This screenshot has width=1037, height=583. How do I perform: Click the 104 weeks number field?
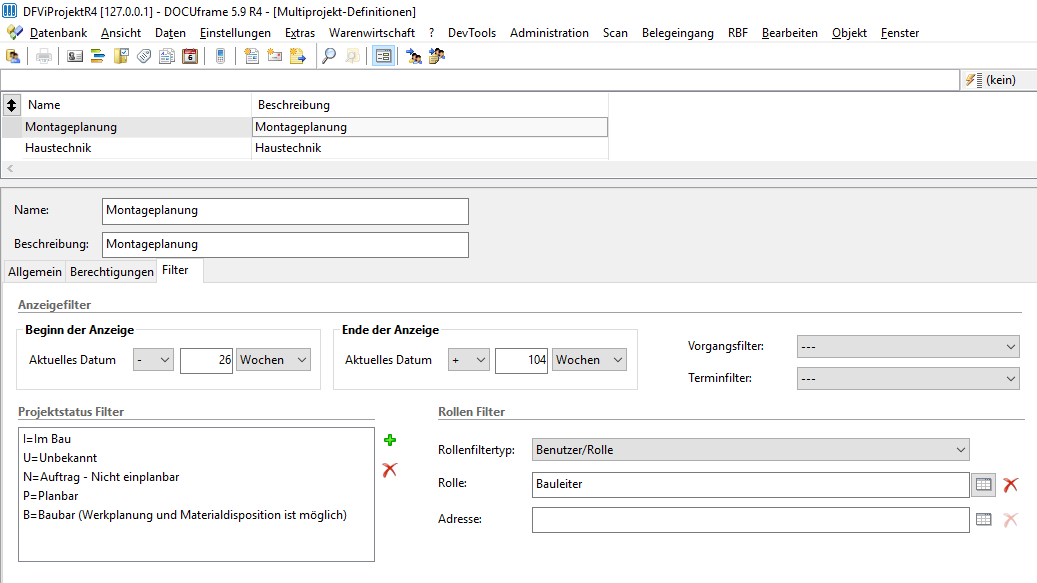(522, 360)
